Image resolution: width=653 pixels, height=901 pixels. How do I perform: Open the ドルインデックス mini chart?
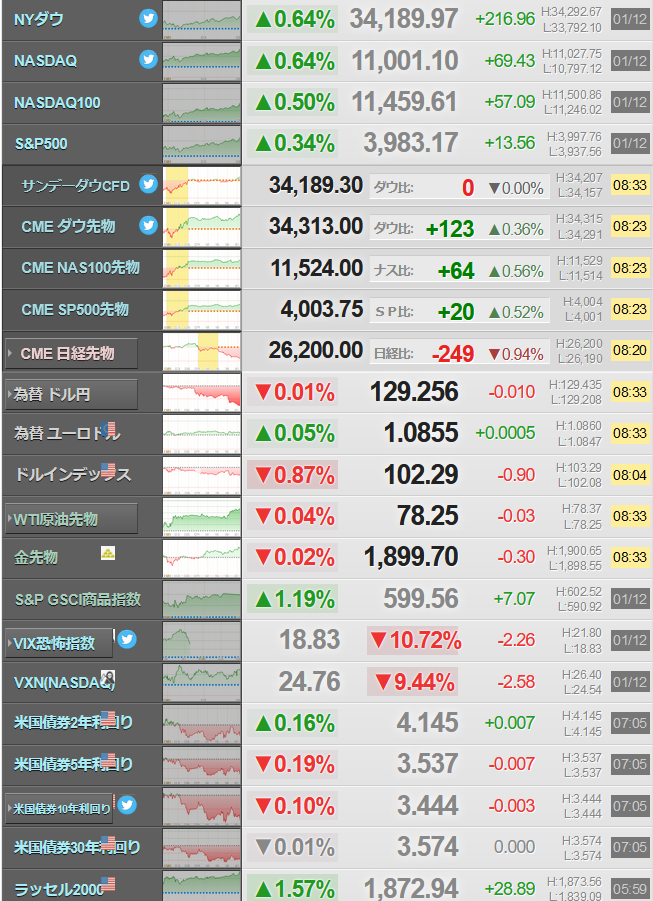pyautogui.click(x=202, y=475)
